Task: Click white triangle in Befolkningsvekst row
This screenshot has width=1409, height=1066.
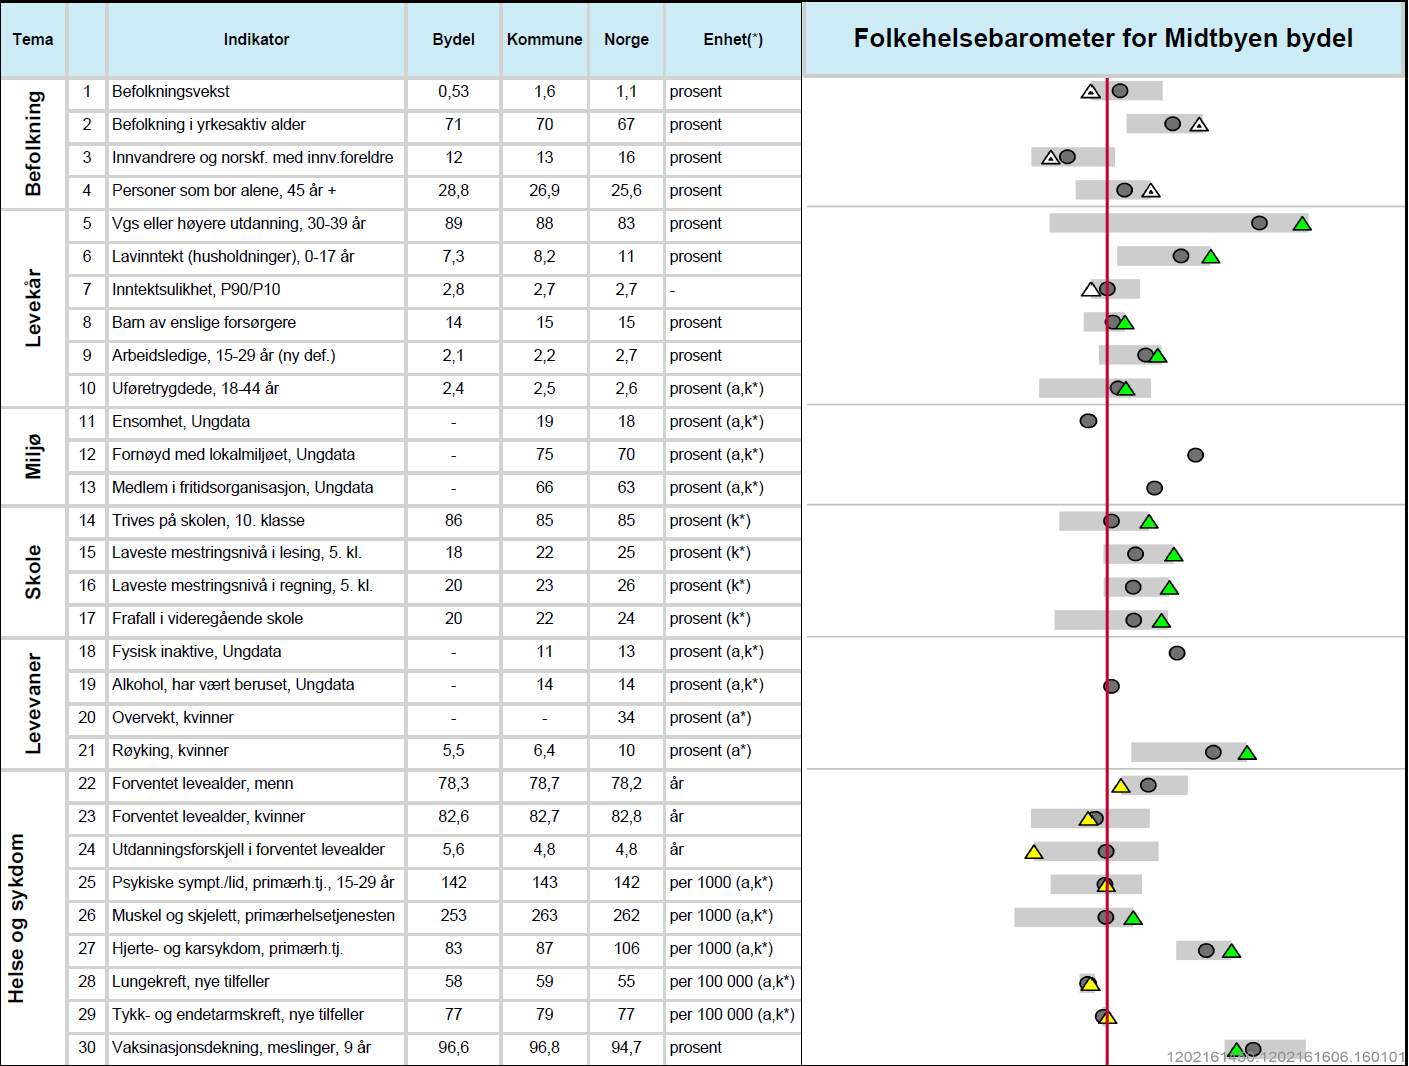Action: pos(1091,92)
